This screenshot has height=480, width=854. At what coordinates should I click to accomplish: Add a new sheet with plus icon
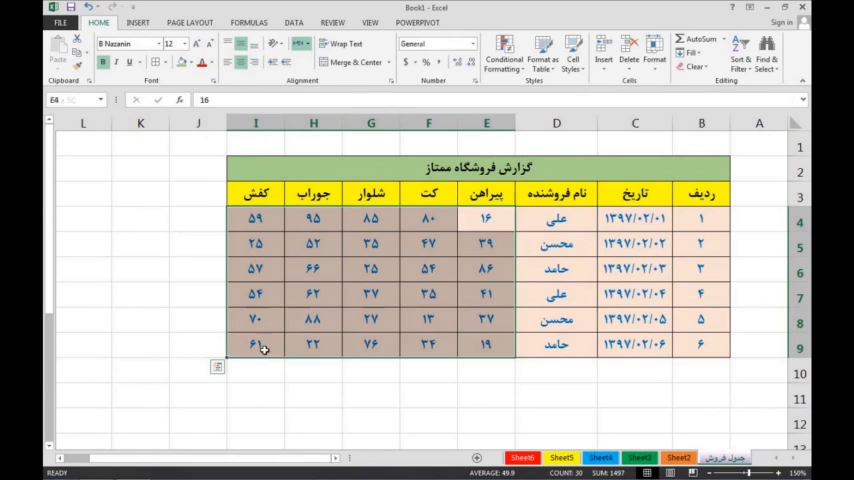tap(477, 458)
